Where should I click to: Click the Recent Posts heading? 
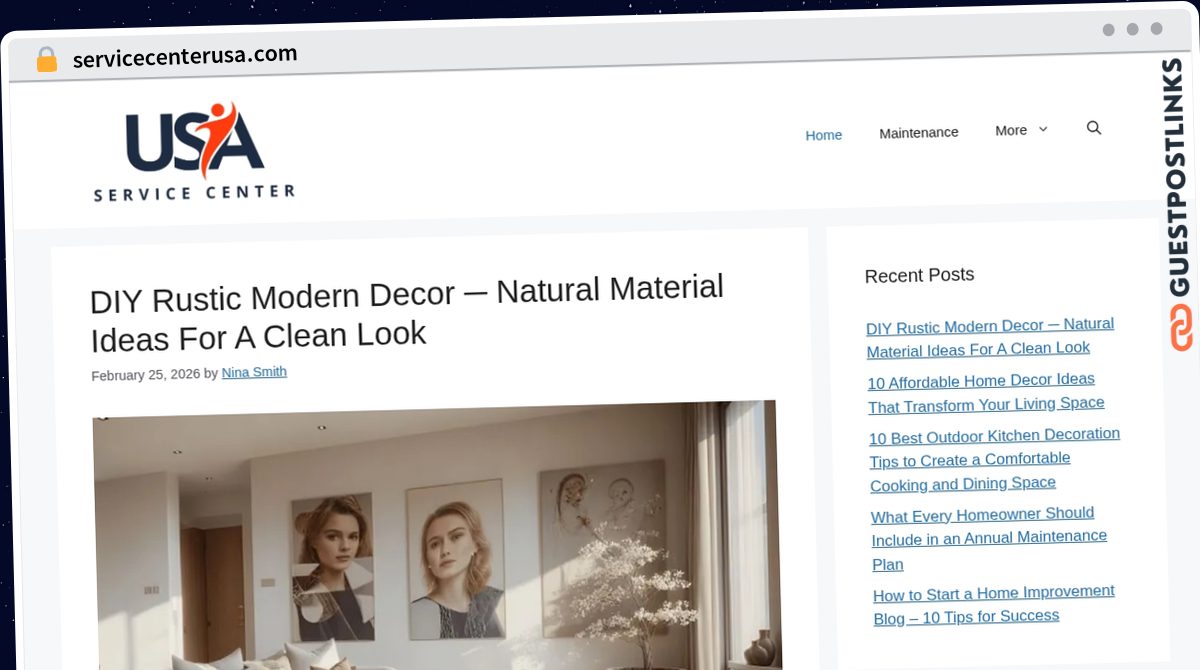[x=919, y=275]
